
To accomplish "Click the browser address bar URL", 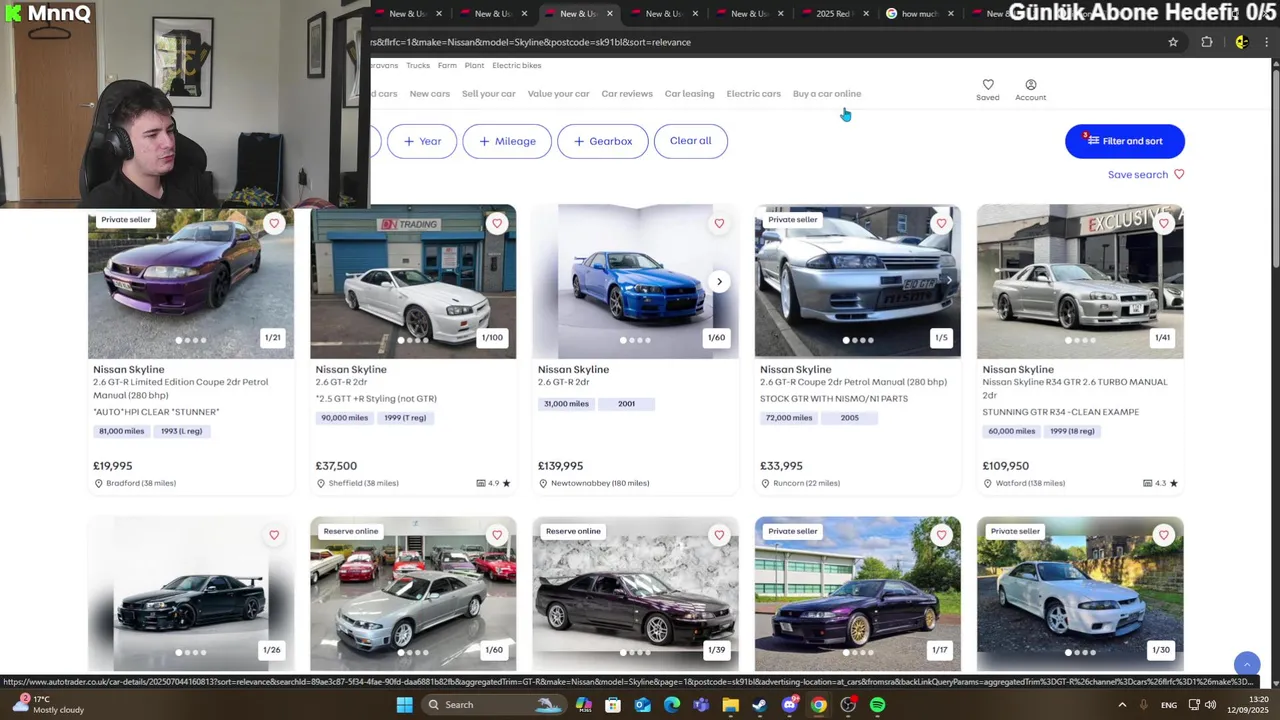I will coord(531,42).
